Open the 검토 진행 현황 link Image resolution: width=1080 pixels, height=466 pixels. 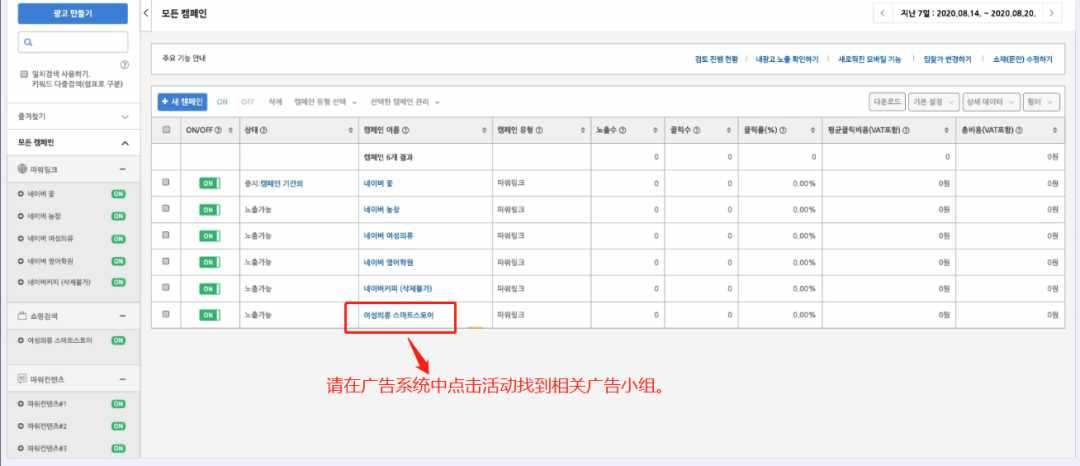point(716,60)
